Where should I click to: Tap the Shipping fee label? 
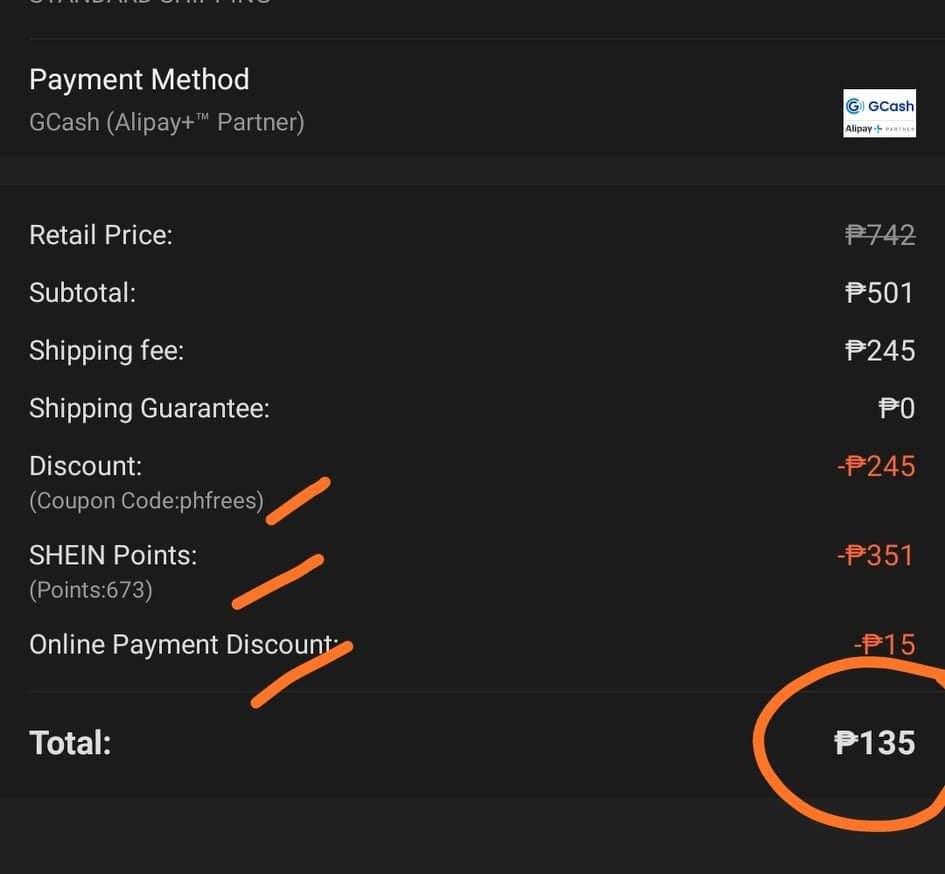[107, 351]
